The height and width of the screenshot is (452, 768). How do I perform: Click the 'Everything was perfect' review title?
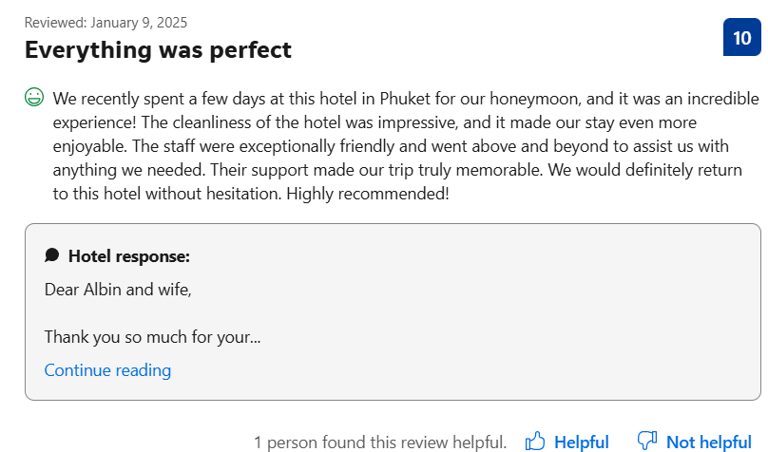[158, 50]
